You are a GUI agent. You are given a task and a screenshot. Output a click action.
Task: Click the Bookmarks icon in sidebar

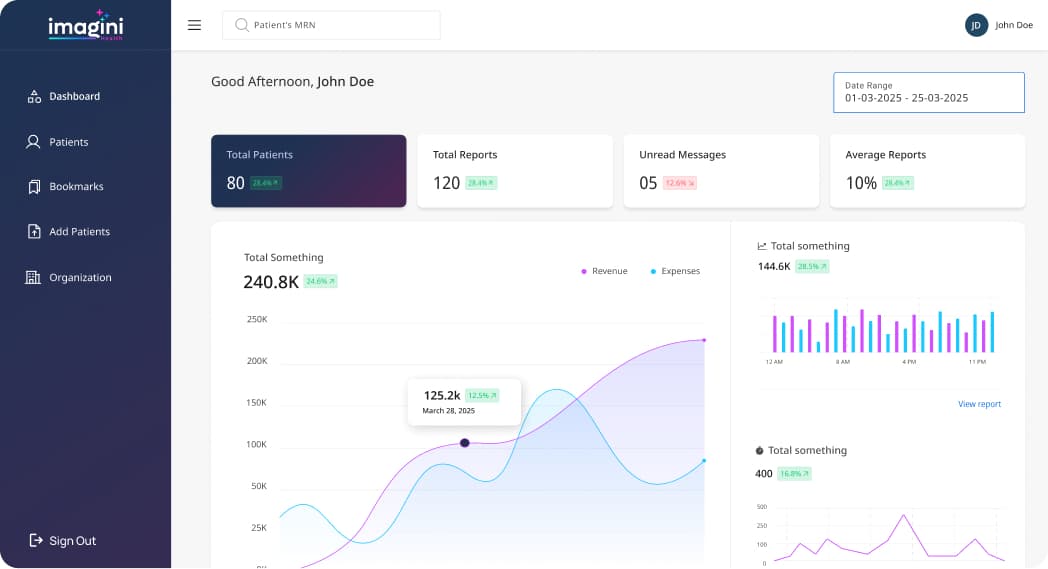click(x=33, y=187)
